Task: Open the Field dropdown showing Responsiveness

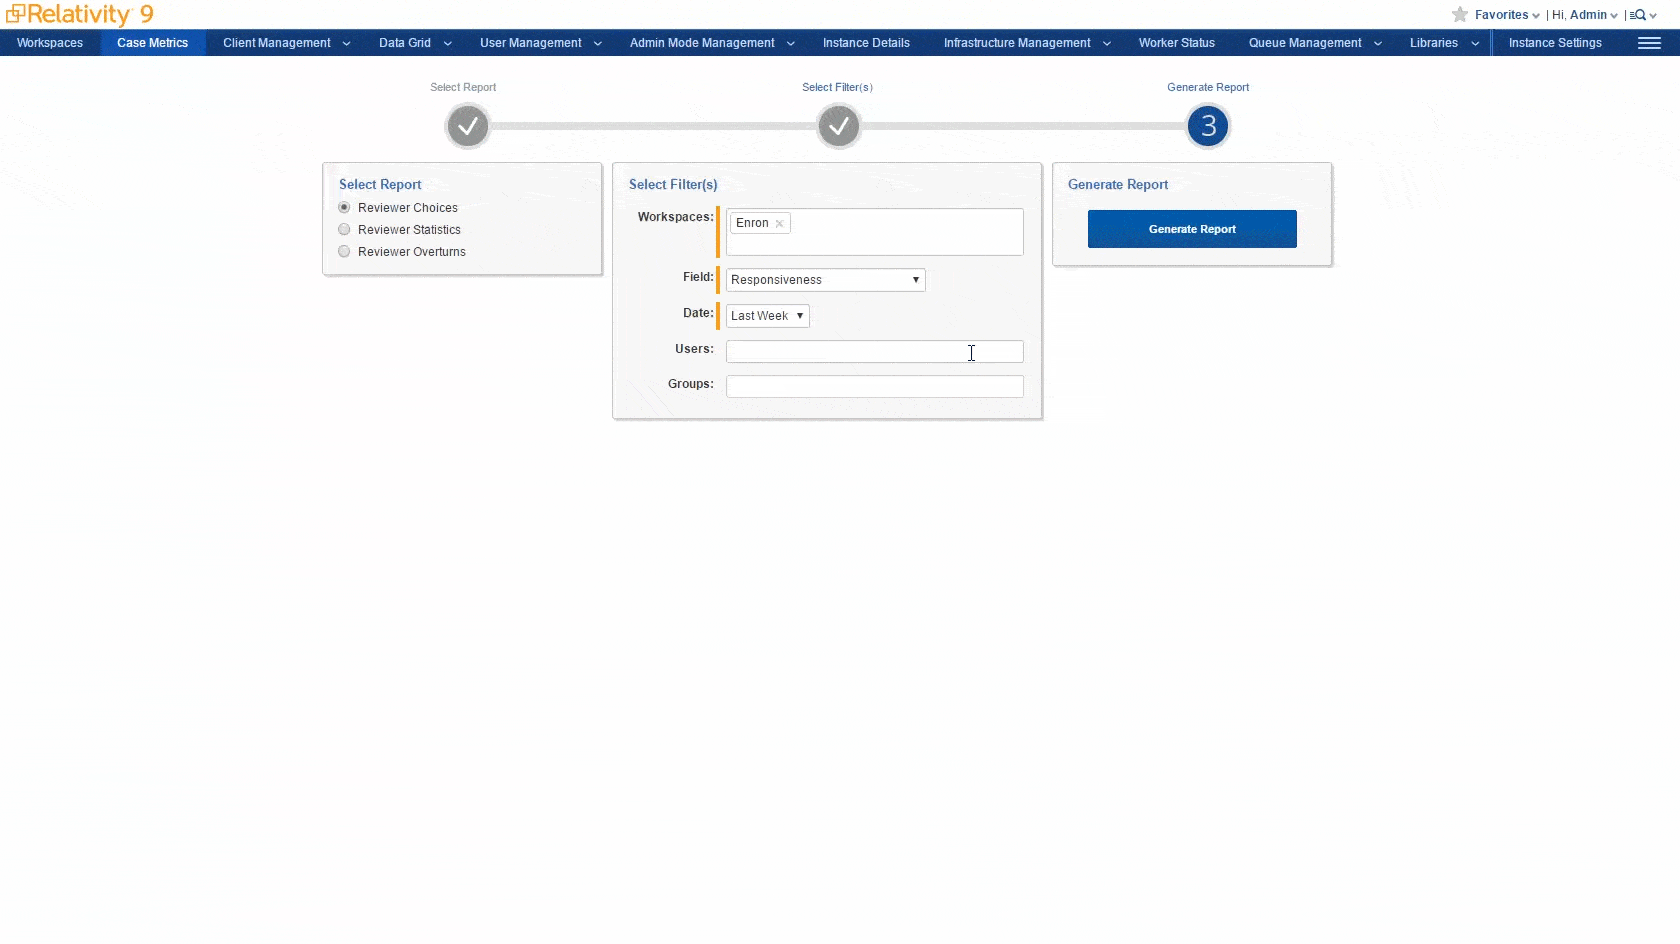Action: 825,280
